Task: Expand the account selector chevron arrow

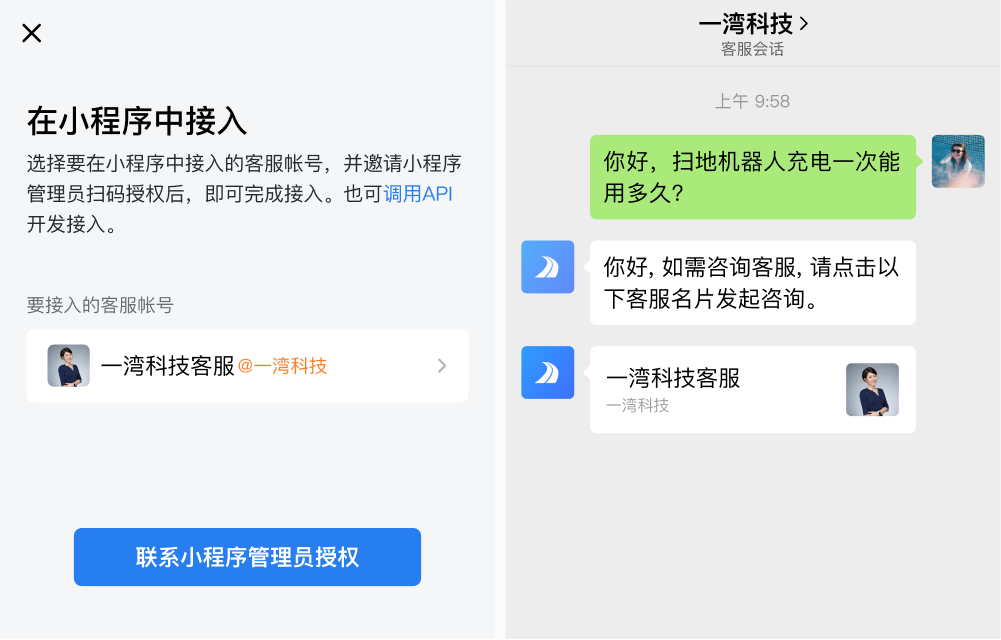Action: (x=442, y=366)
